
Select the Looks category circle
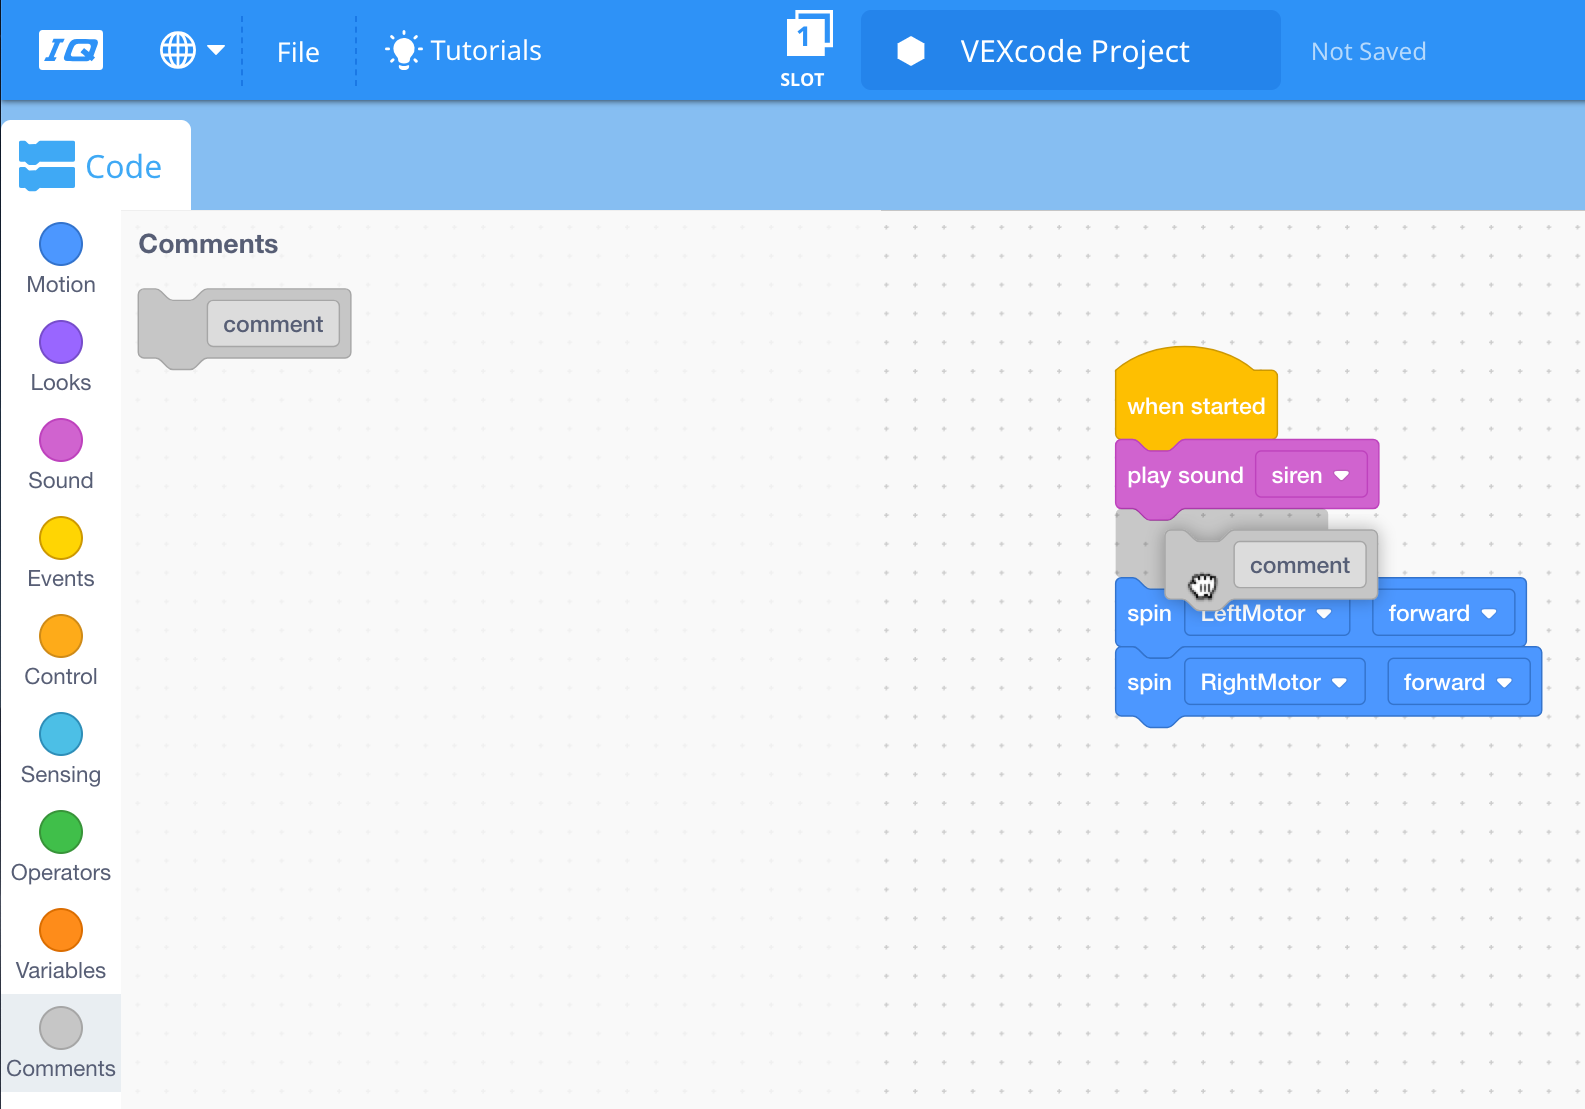(x=61, y=342)
